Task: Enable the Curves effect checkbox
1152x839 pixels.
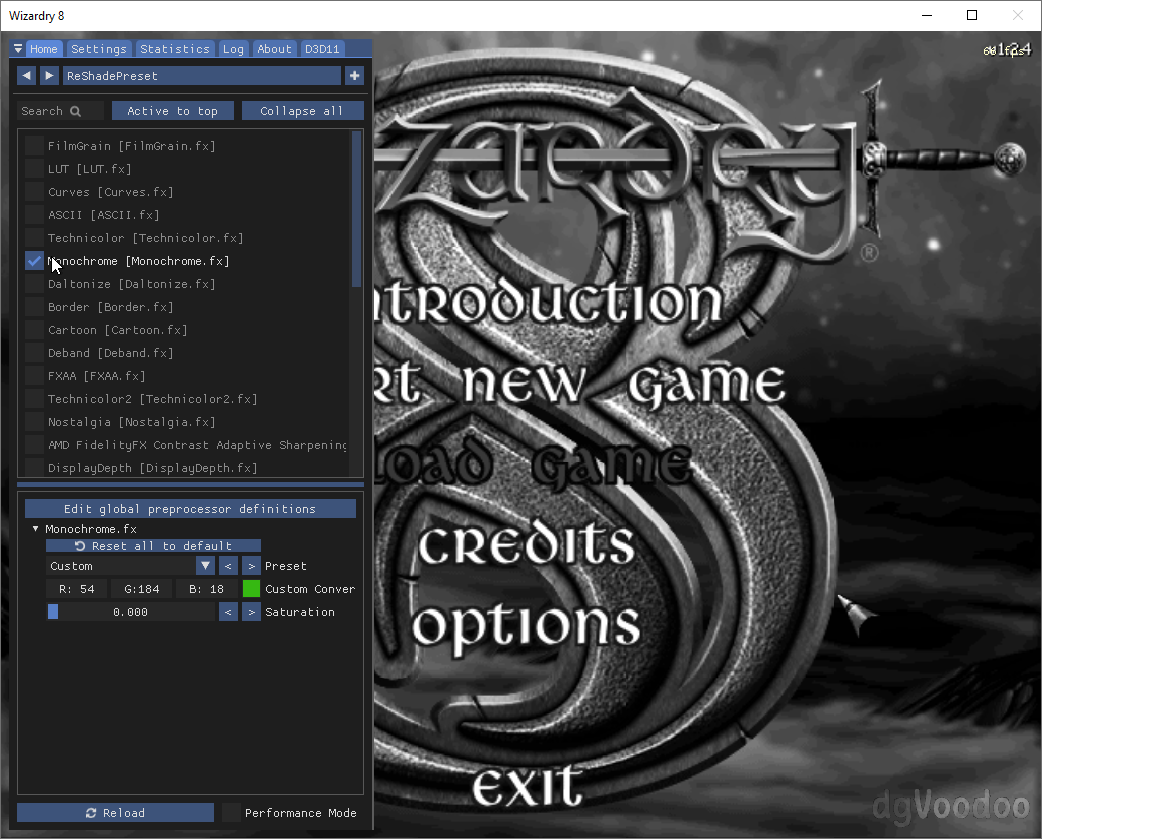Action: click(x=34, y=192)
